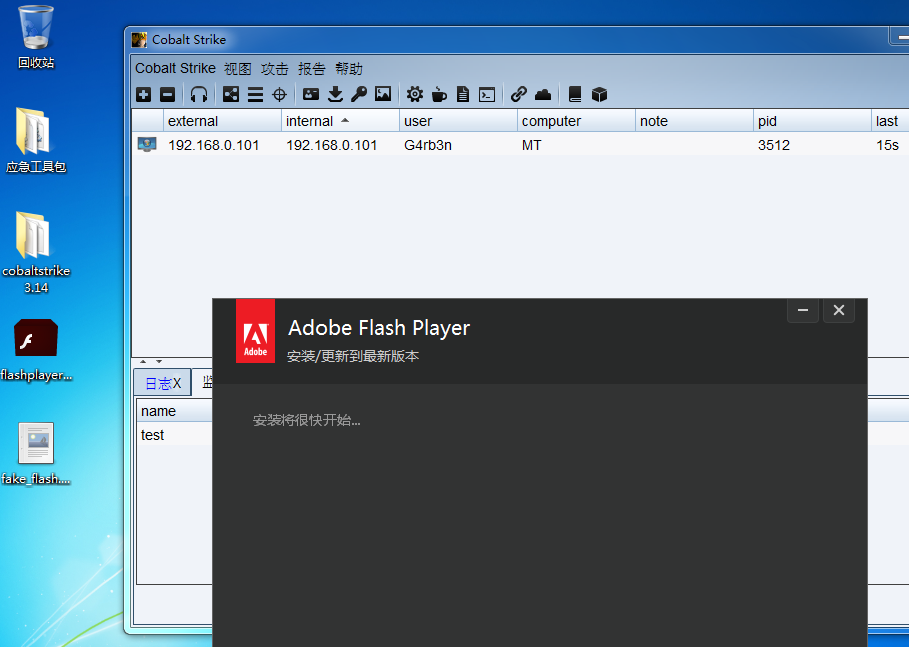Open the 帮助 (Help) menu
The width and height of the screenshot is (909, 647).
click(x=349, y=69)
